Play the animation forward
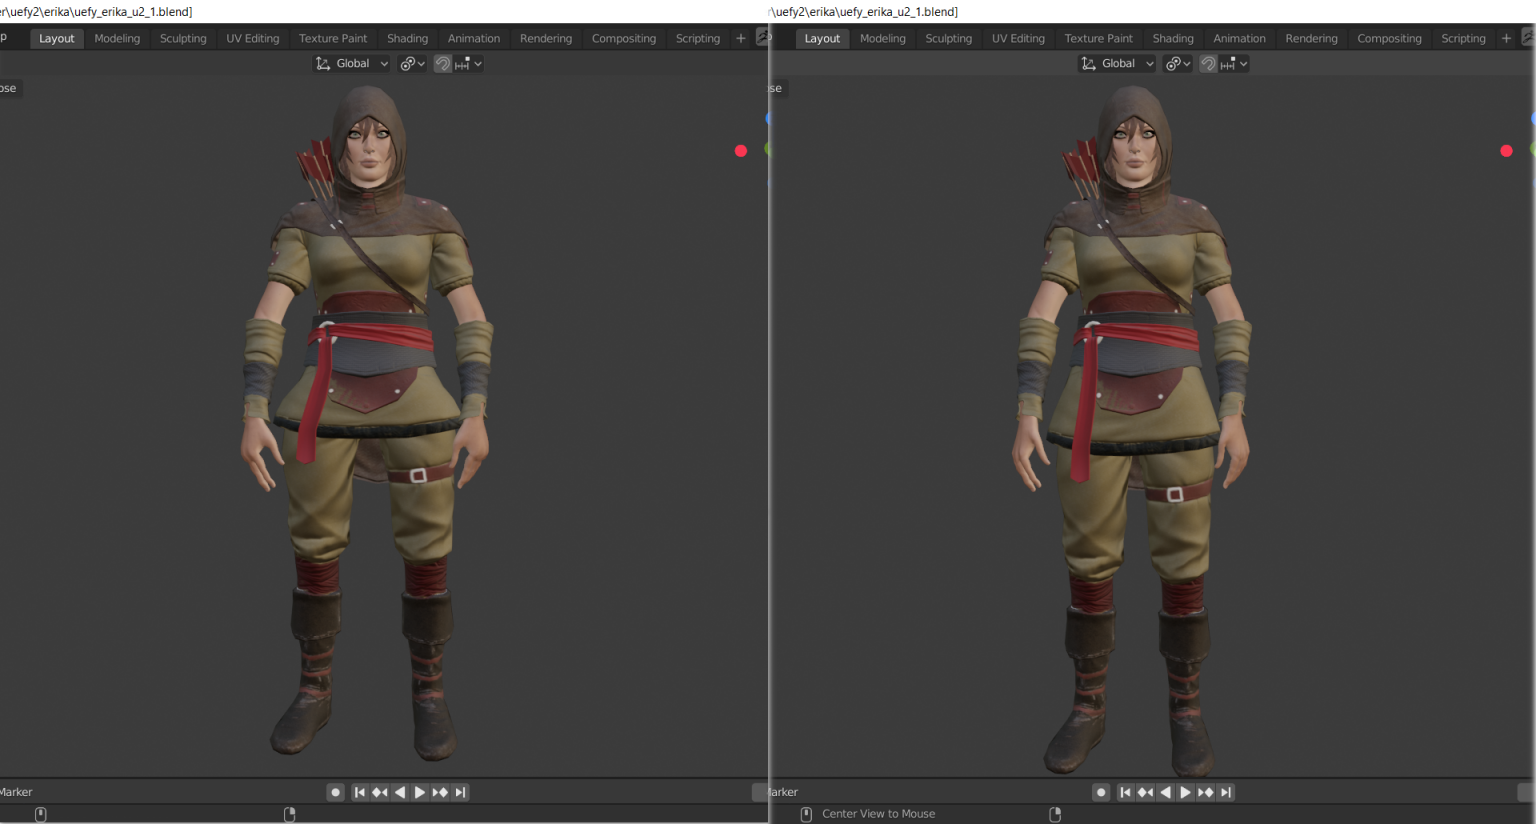1536x824 pixels. [419, 792]
